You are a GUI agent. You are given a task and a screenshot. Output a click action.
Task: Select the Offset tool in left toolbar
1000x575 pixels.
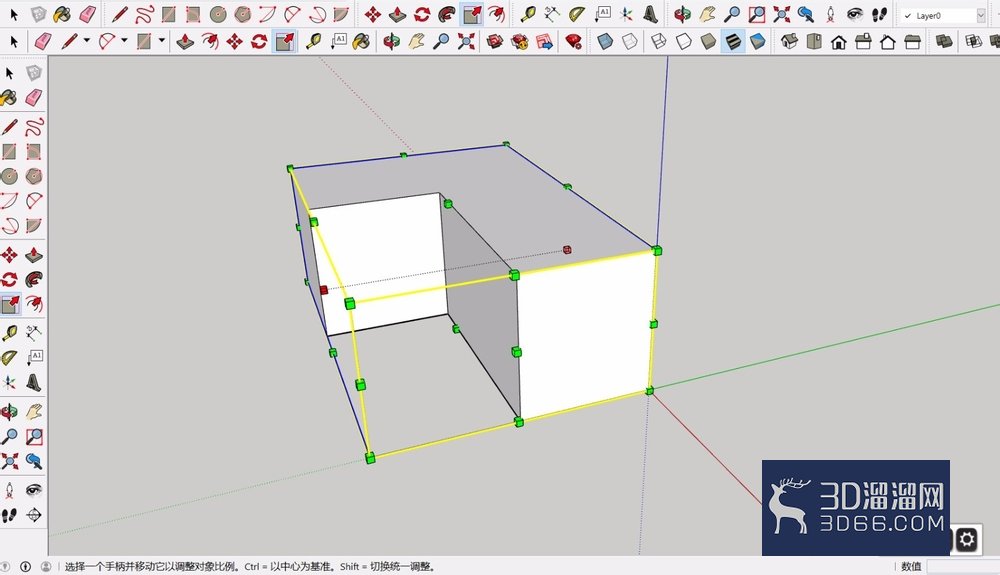[x=34, y=304]
